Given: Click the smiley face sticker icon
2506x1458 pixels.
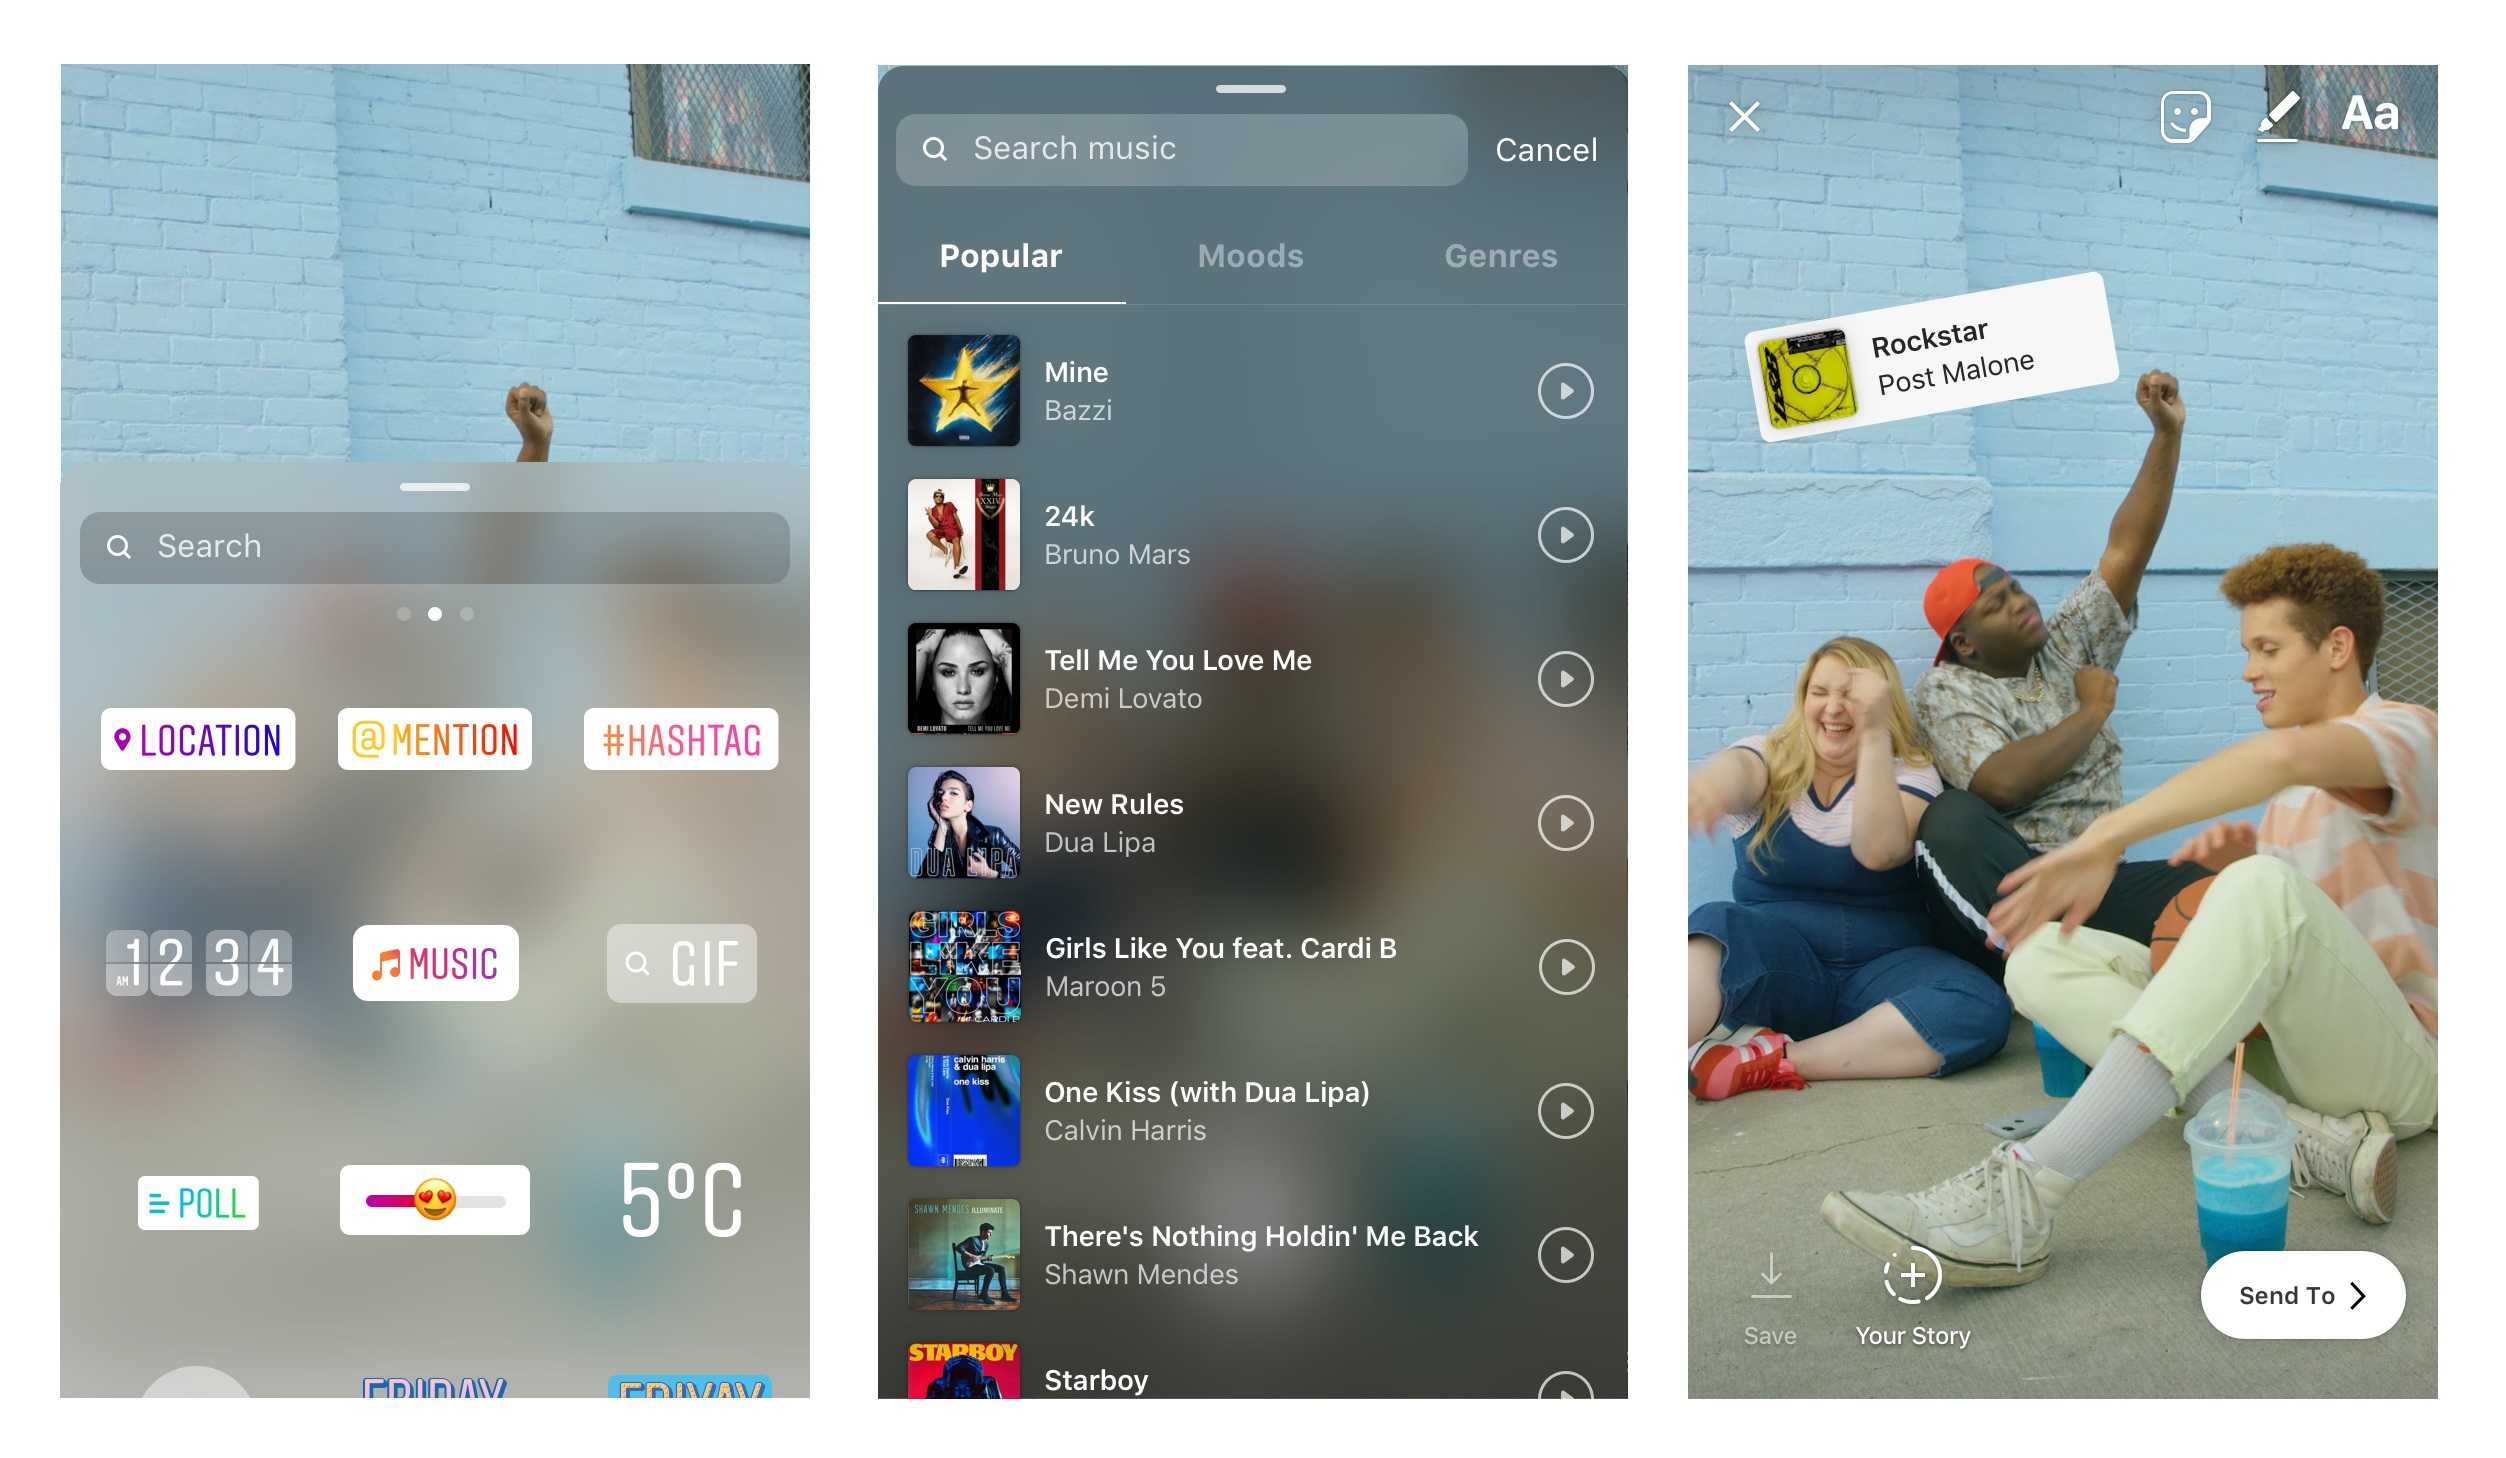Looking at the screenshot, I should click(2183, 115).
